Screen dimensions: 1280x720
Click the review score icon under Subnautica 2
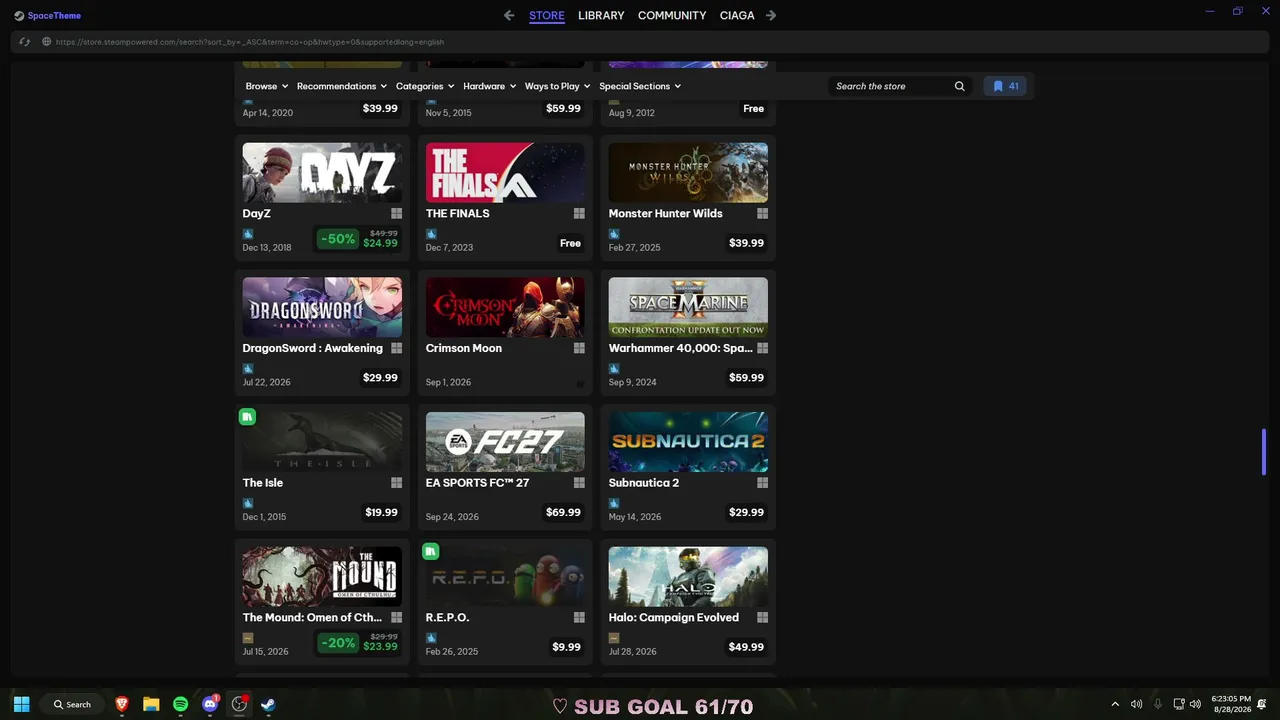click(614, 504)
